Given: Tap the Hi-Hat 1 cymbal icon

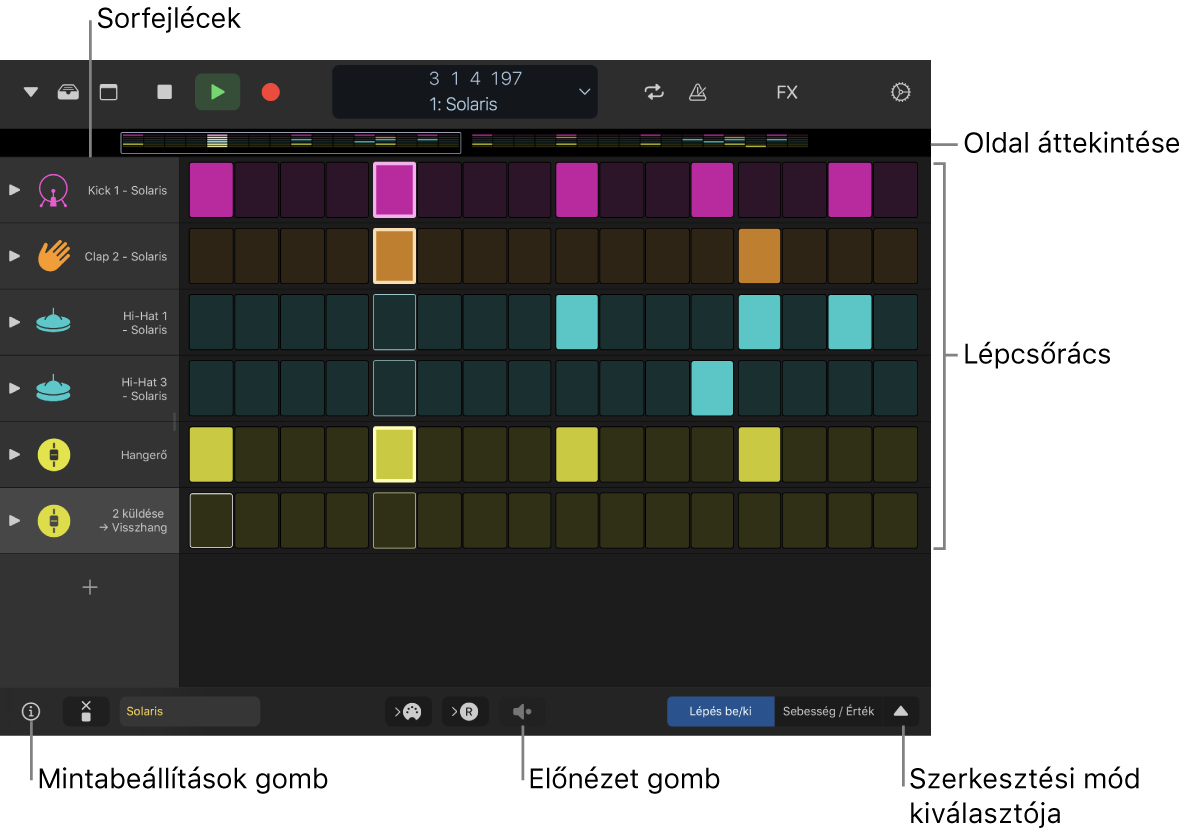Looking at the screenshot, I should click(53, 322).
